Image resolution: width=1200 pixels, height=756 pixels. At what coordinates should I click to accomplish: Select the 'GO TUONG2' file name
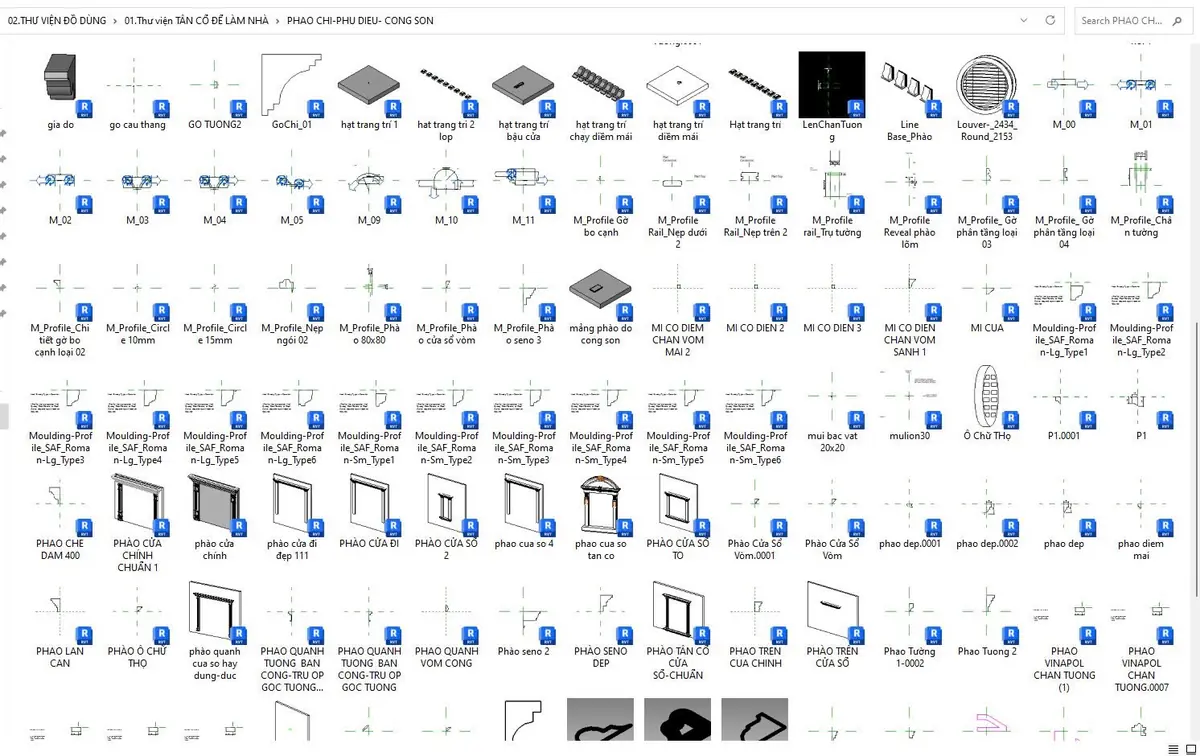[x=215, y=125]
